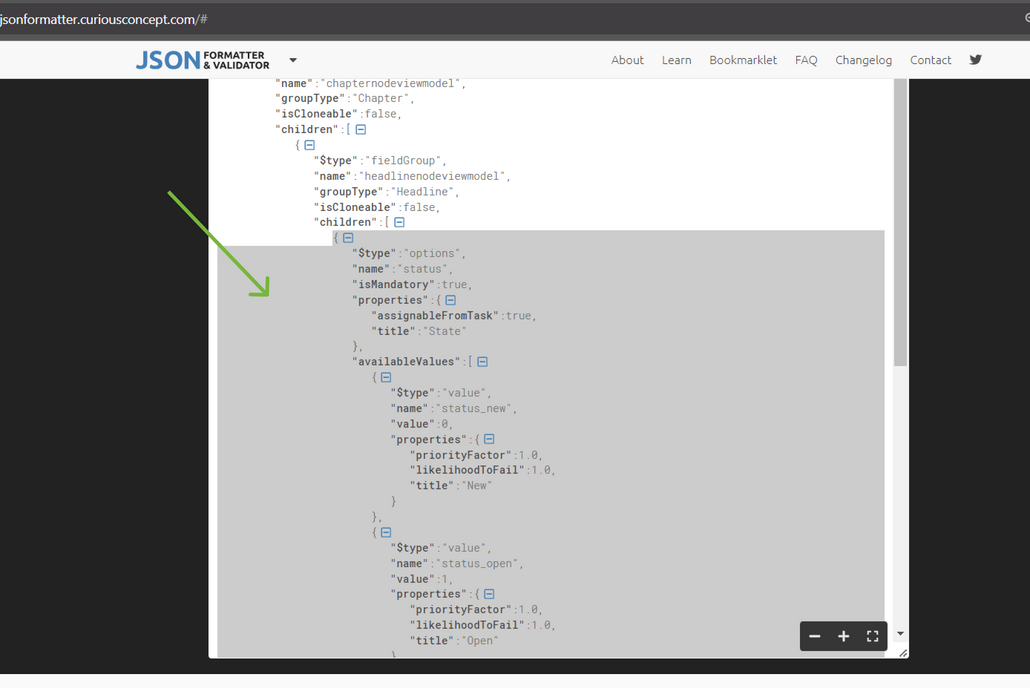Viewport: 1030px width, 688px height.
Task: Click the "isMandatory" key
Action: [393, 285]
